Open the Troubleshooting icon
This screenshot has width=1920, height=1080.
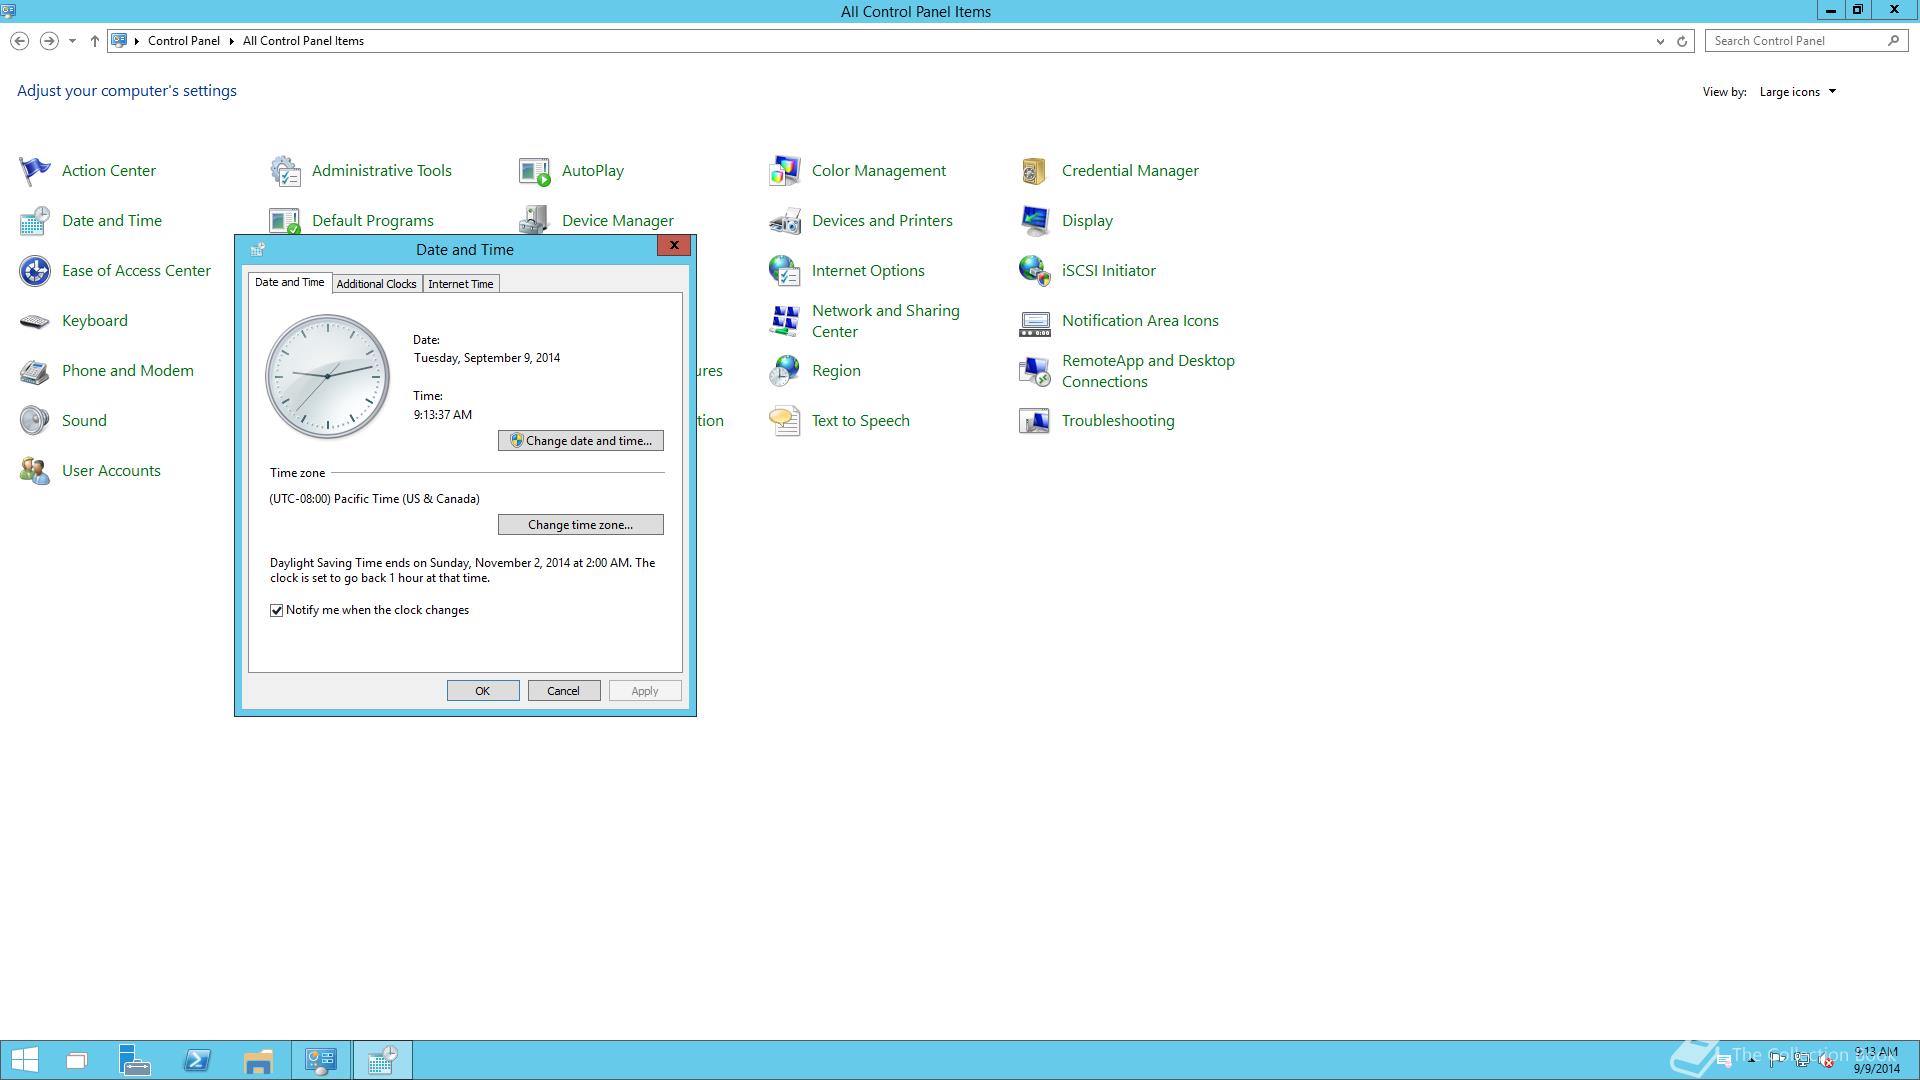(1035, 421)
